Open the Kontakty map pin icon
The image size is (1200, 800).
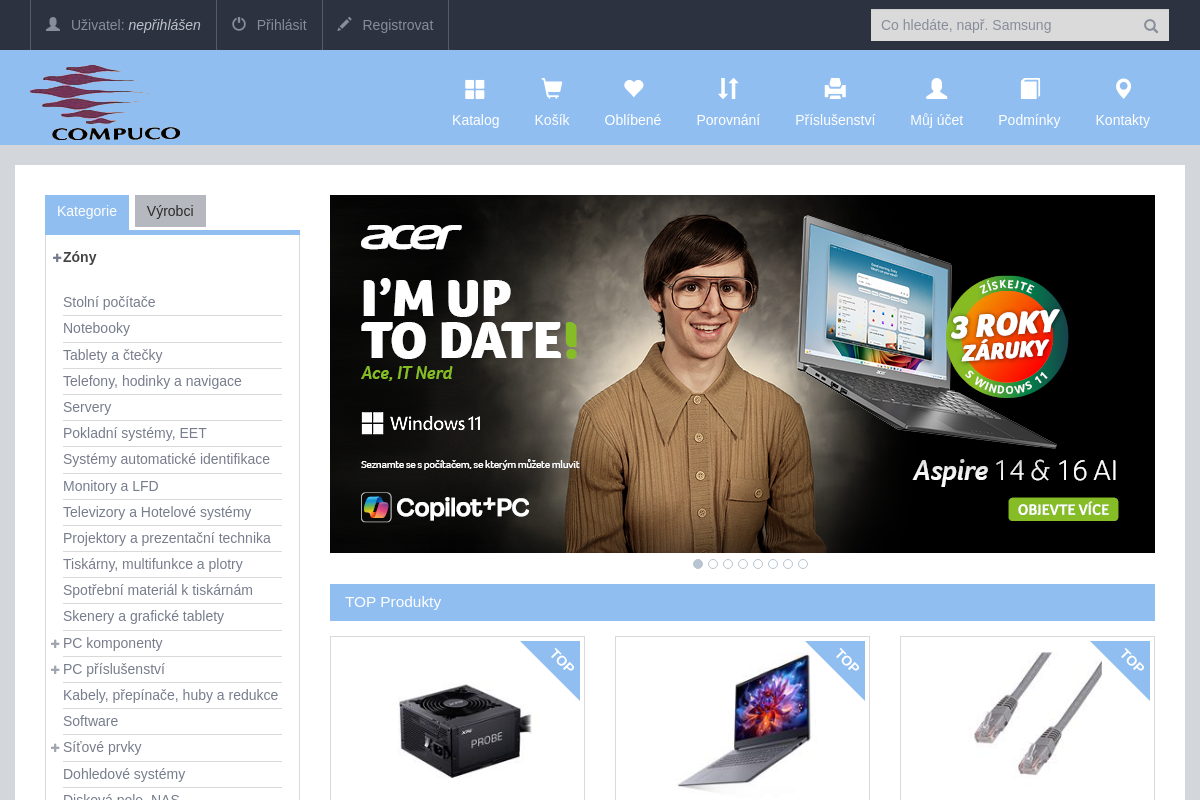pyautogui.click(x=1123, y=89)
